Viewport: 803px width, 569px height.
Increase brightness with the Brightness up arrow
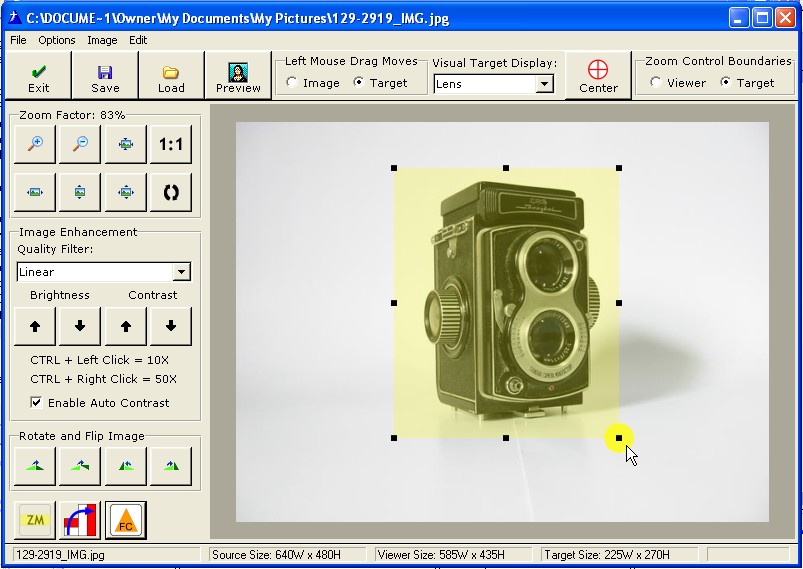(x=35, y=326)
